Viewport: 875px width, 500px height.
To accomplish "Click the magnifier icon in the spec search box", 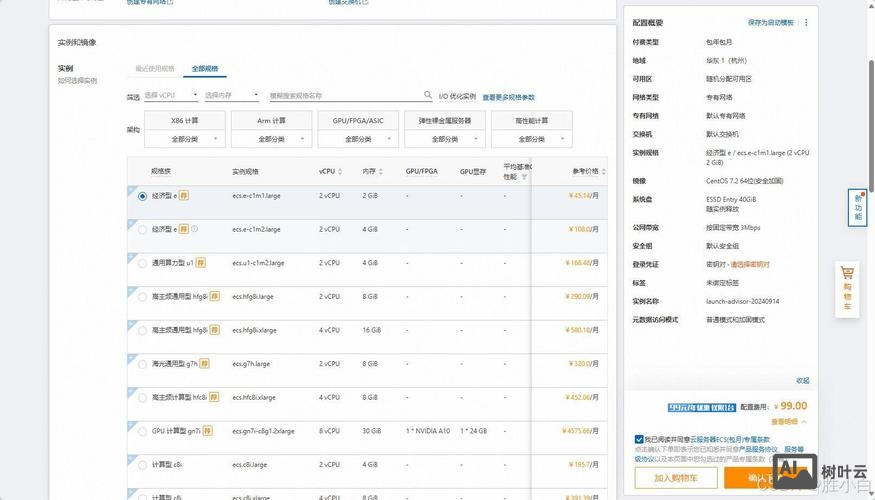I will (427, 95).
